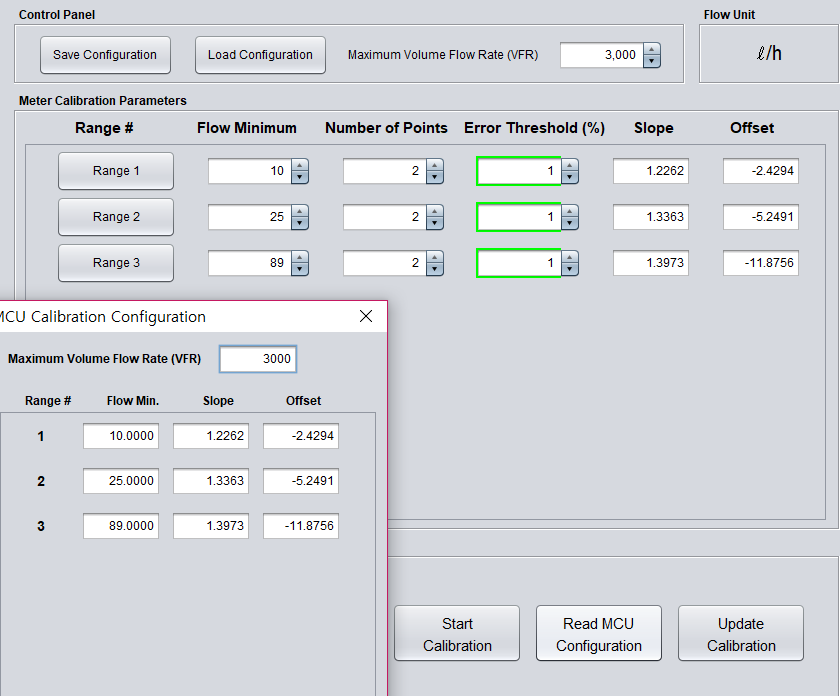Click the Read MCU Configuration button
Image resolution: width=840 pixels, height=696 pixels.
(599, 633)
